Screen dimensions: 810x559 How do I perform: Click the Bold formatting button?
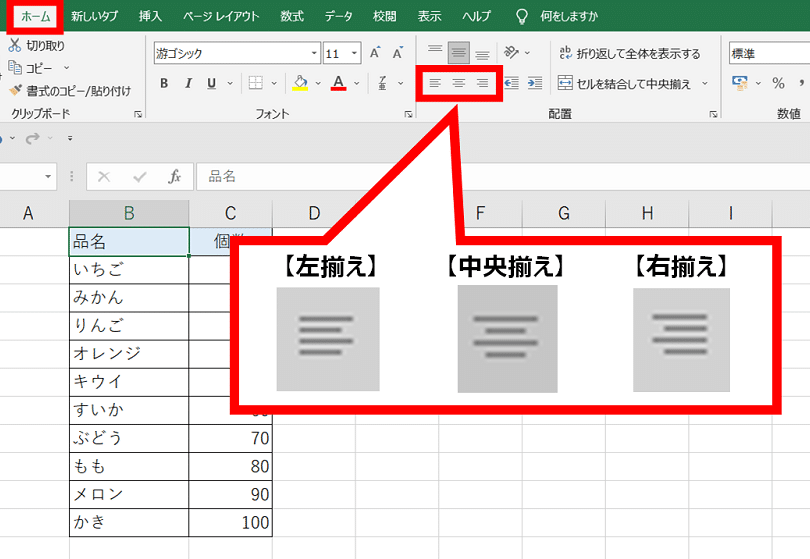click(164, 84)
